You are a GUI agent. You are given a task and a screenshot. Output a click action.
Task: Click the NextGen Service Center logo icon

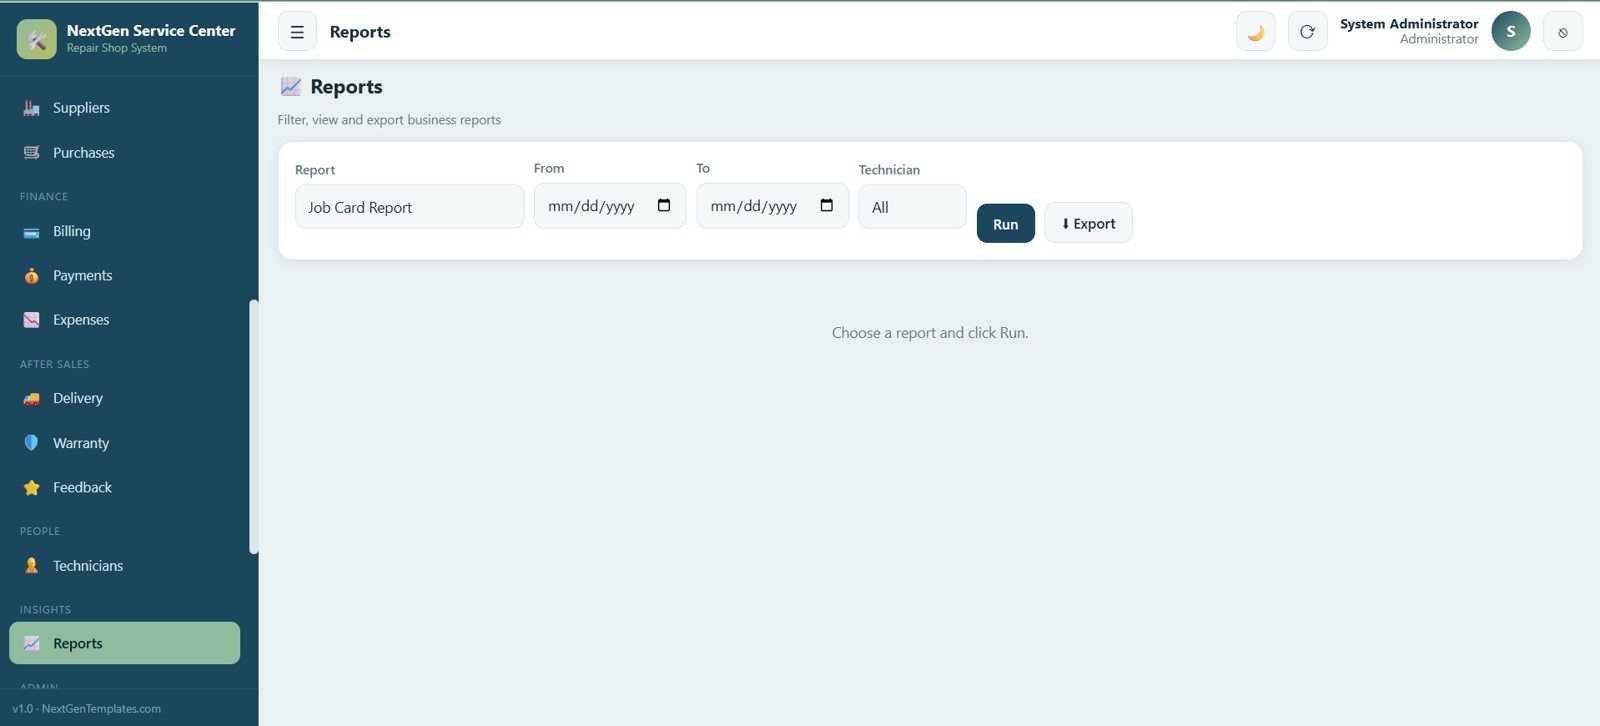click(37, 39)
